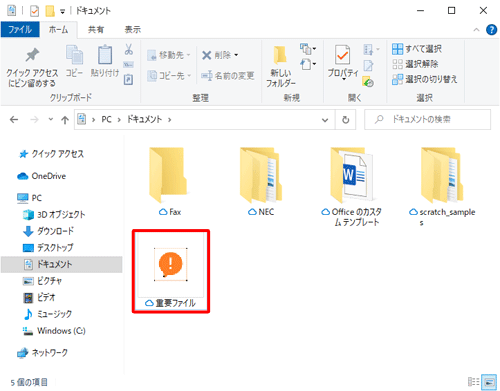The width and height of the screenshot is (500, 391).
Task: Click the Refresh button beside address bar
Action: pyautogui.click(x=346, y=119)
